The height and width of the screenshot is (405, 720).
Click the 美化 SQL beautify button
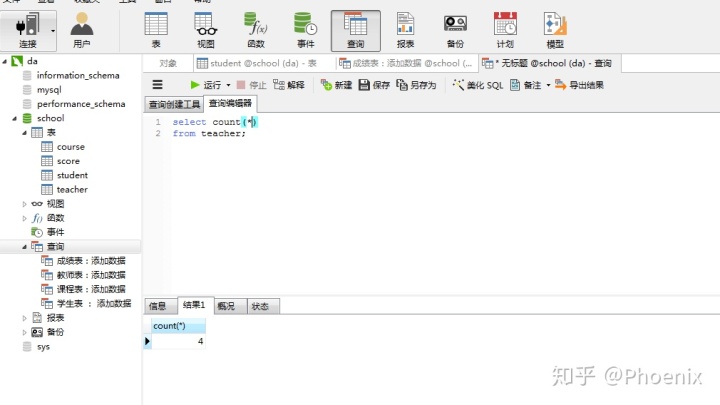coord(478,85)
